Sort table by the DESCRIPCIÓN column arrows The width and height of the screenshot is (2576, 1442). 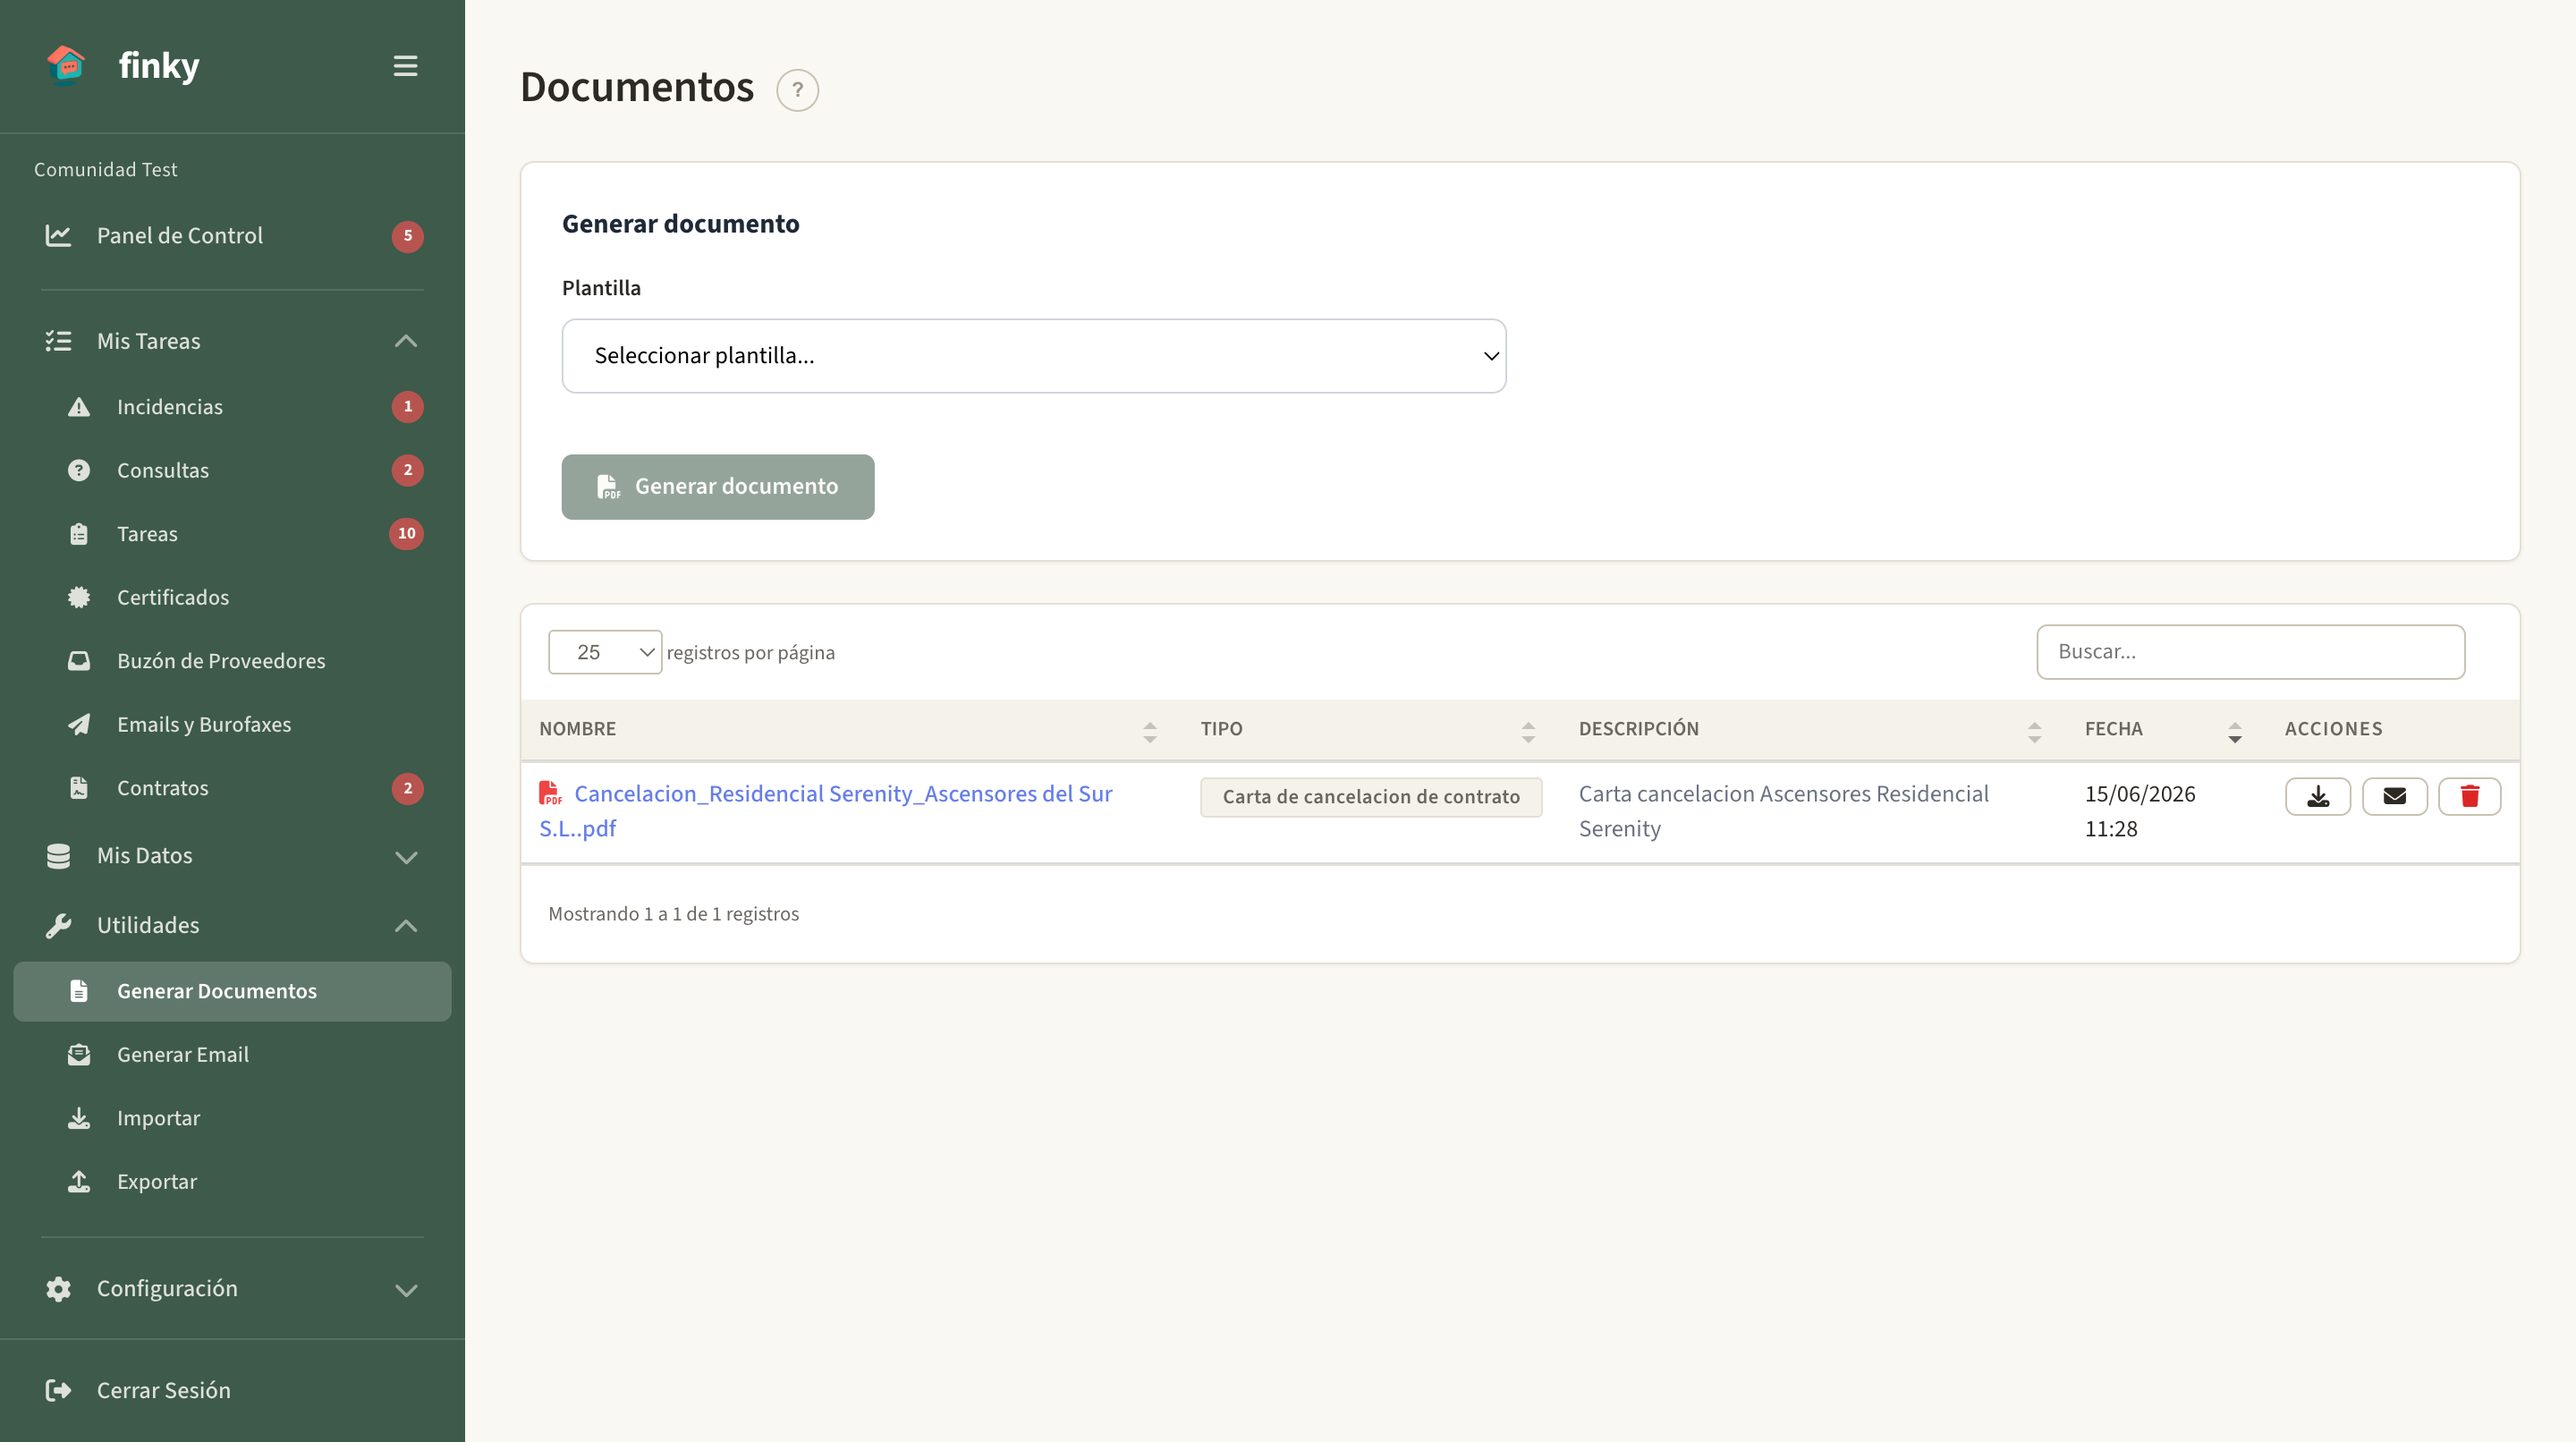[x=2034, y=731]
